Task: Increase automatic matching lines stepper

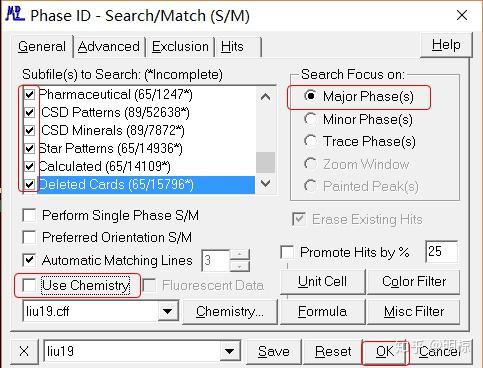Action: 240,255
